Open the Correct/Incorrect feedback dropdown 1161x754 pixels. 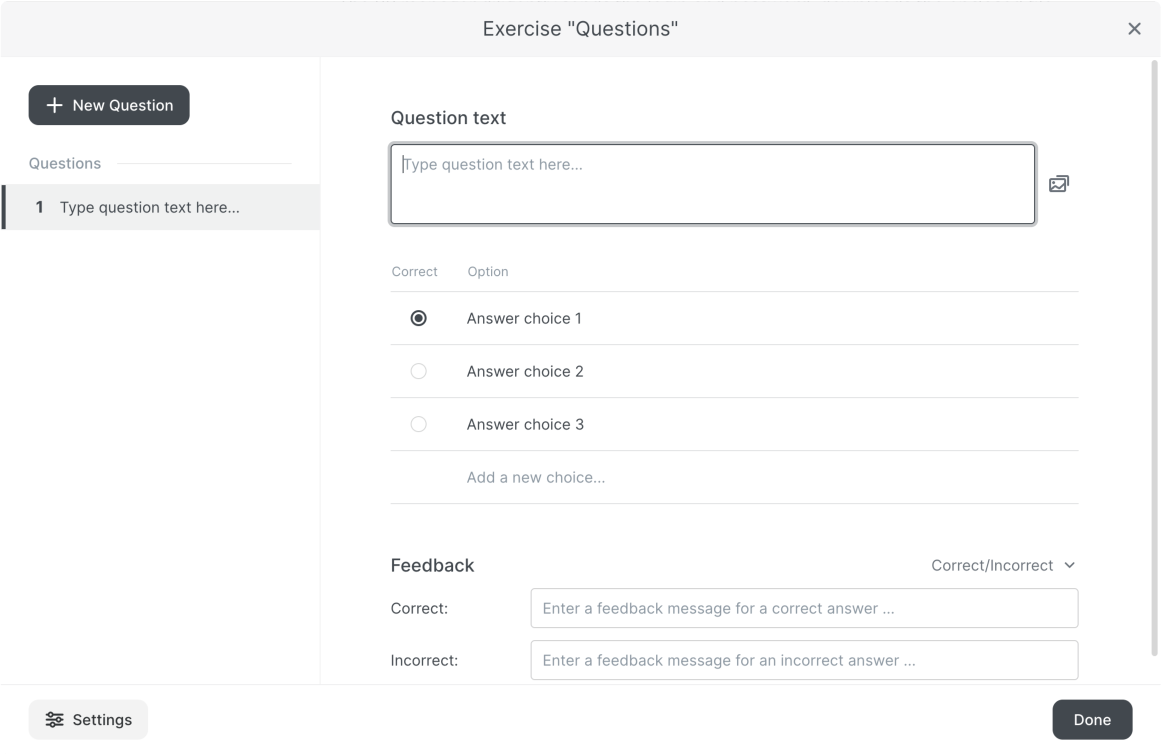pos(1002,565)
